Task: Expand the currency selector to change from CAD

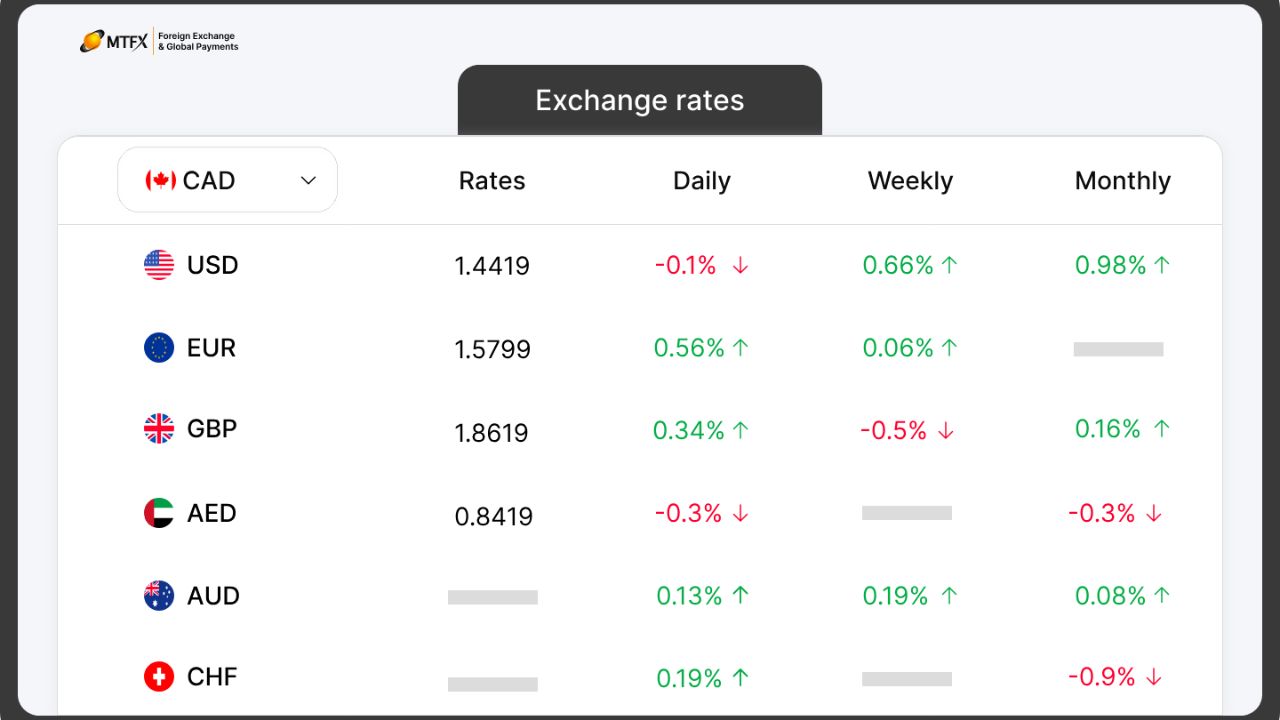Action: coord(227,180)
